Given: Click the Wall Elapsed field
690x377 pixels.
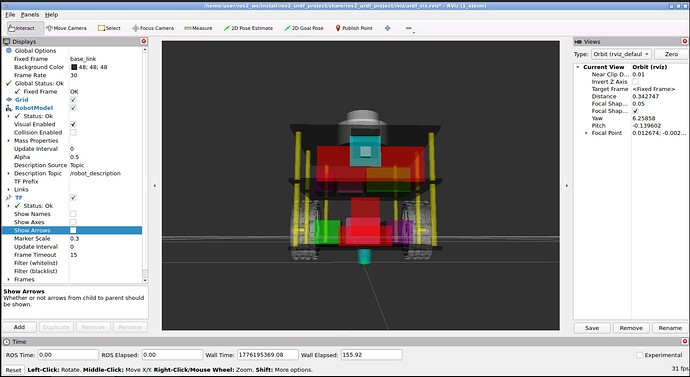Looking at the screenshot, I should tap(371, 355).
